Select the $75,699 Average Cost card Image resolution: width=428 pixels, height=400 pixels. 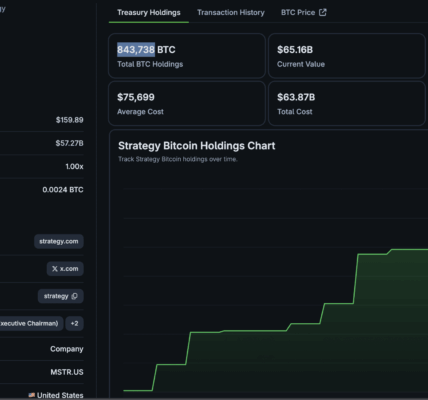click(187, 103)
